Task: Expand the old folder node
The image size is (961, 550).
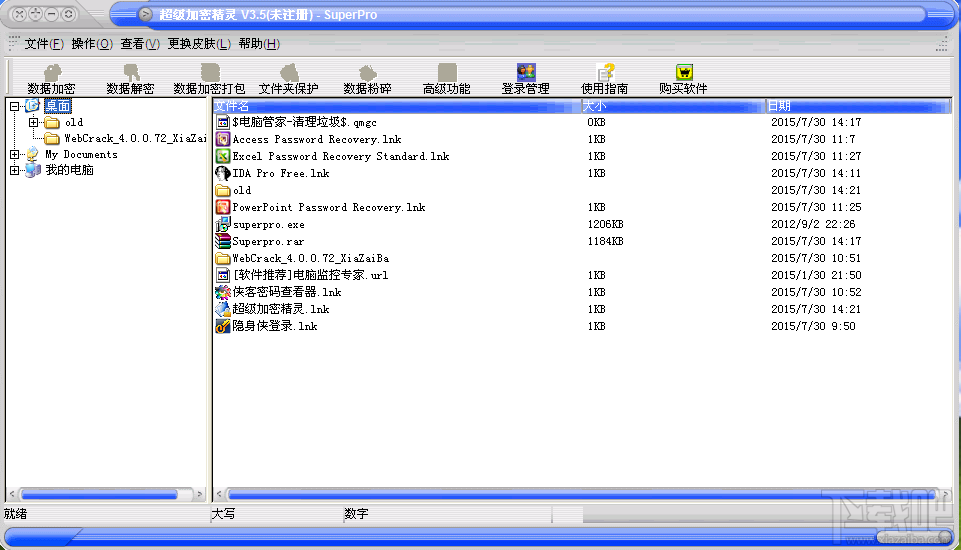Action: [x=34, y=123]
